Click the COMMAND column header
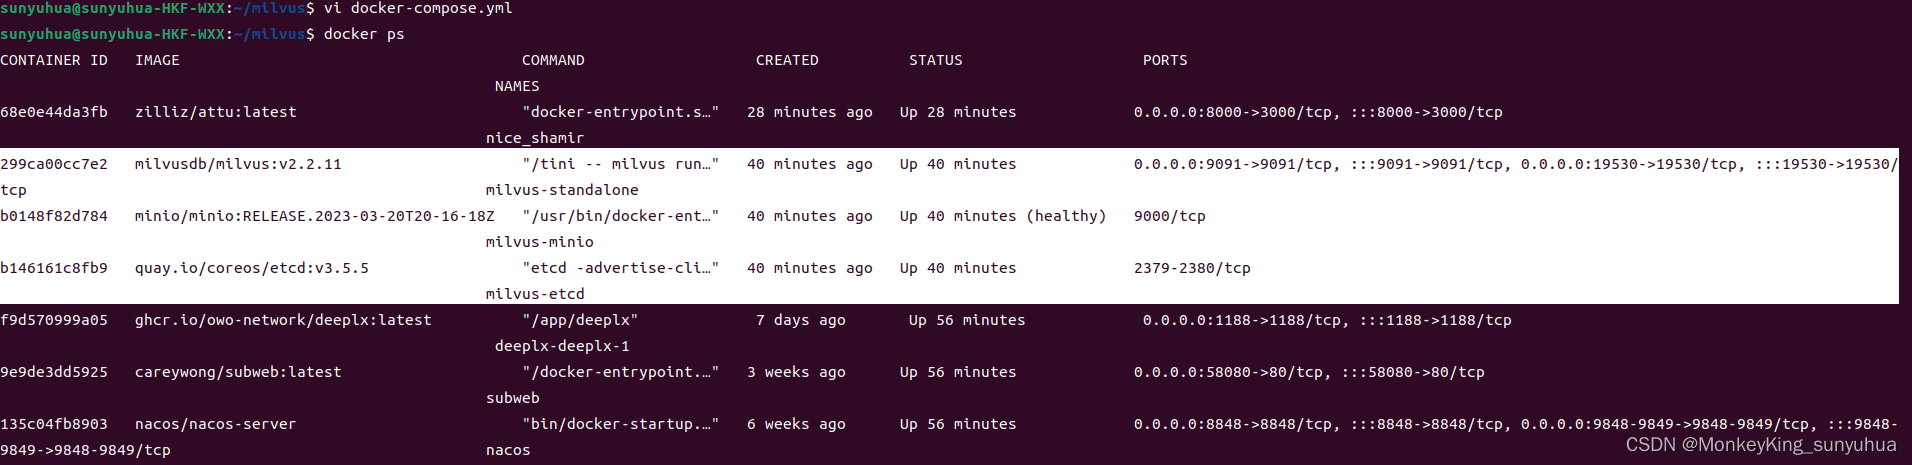Screen dimensions: 1912x465 point(553,60)
